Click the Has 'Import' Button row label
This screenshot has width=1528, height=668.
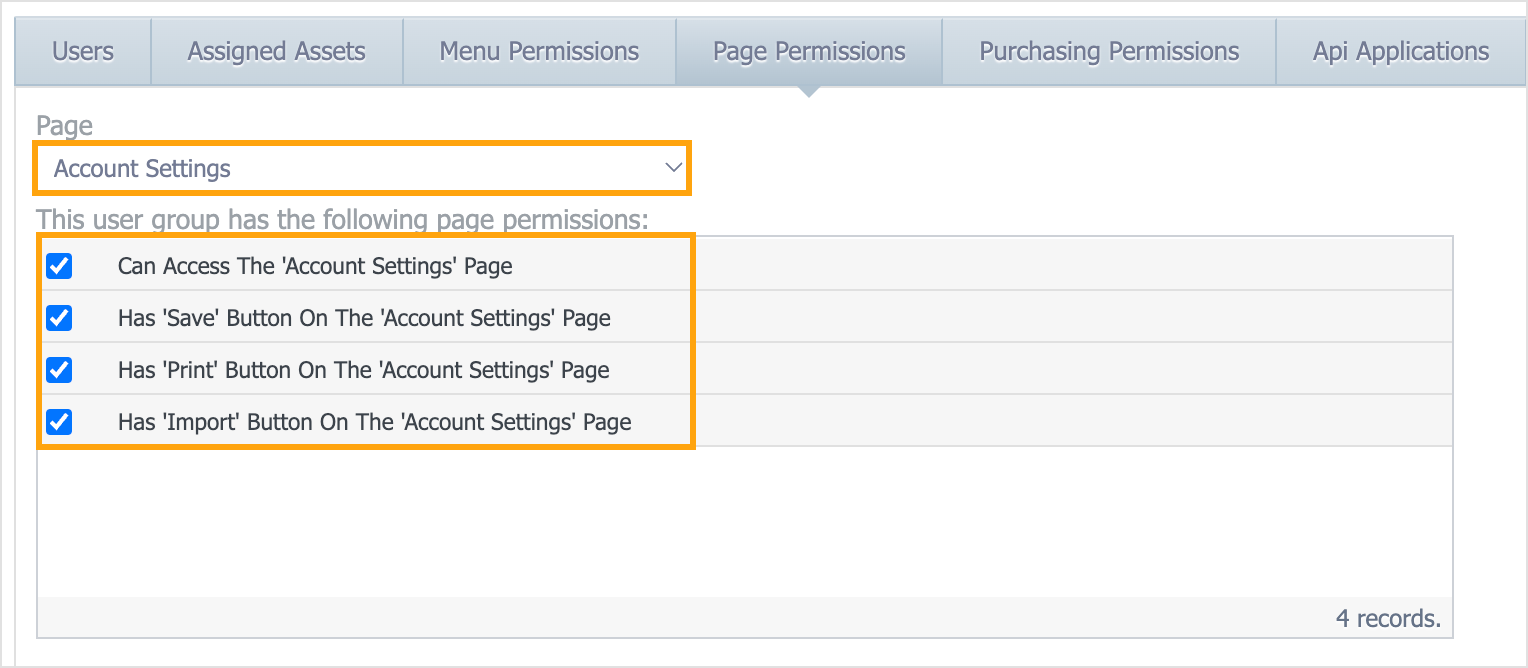(374, 422)
